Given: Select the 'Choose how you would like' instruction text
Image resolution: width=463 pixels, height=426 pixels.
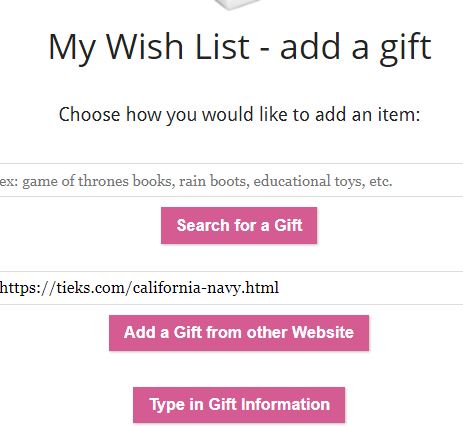Looking at the screenshot, I should [x=239, y=115].
